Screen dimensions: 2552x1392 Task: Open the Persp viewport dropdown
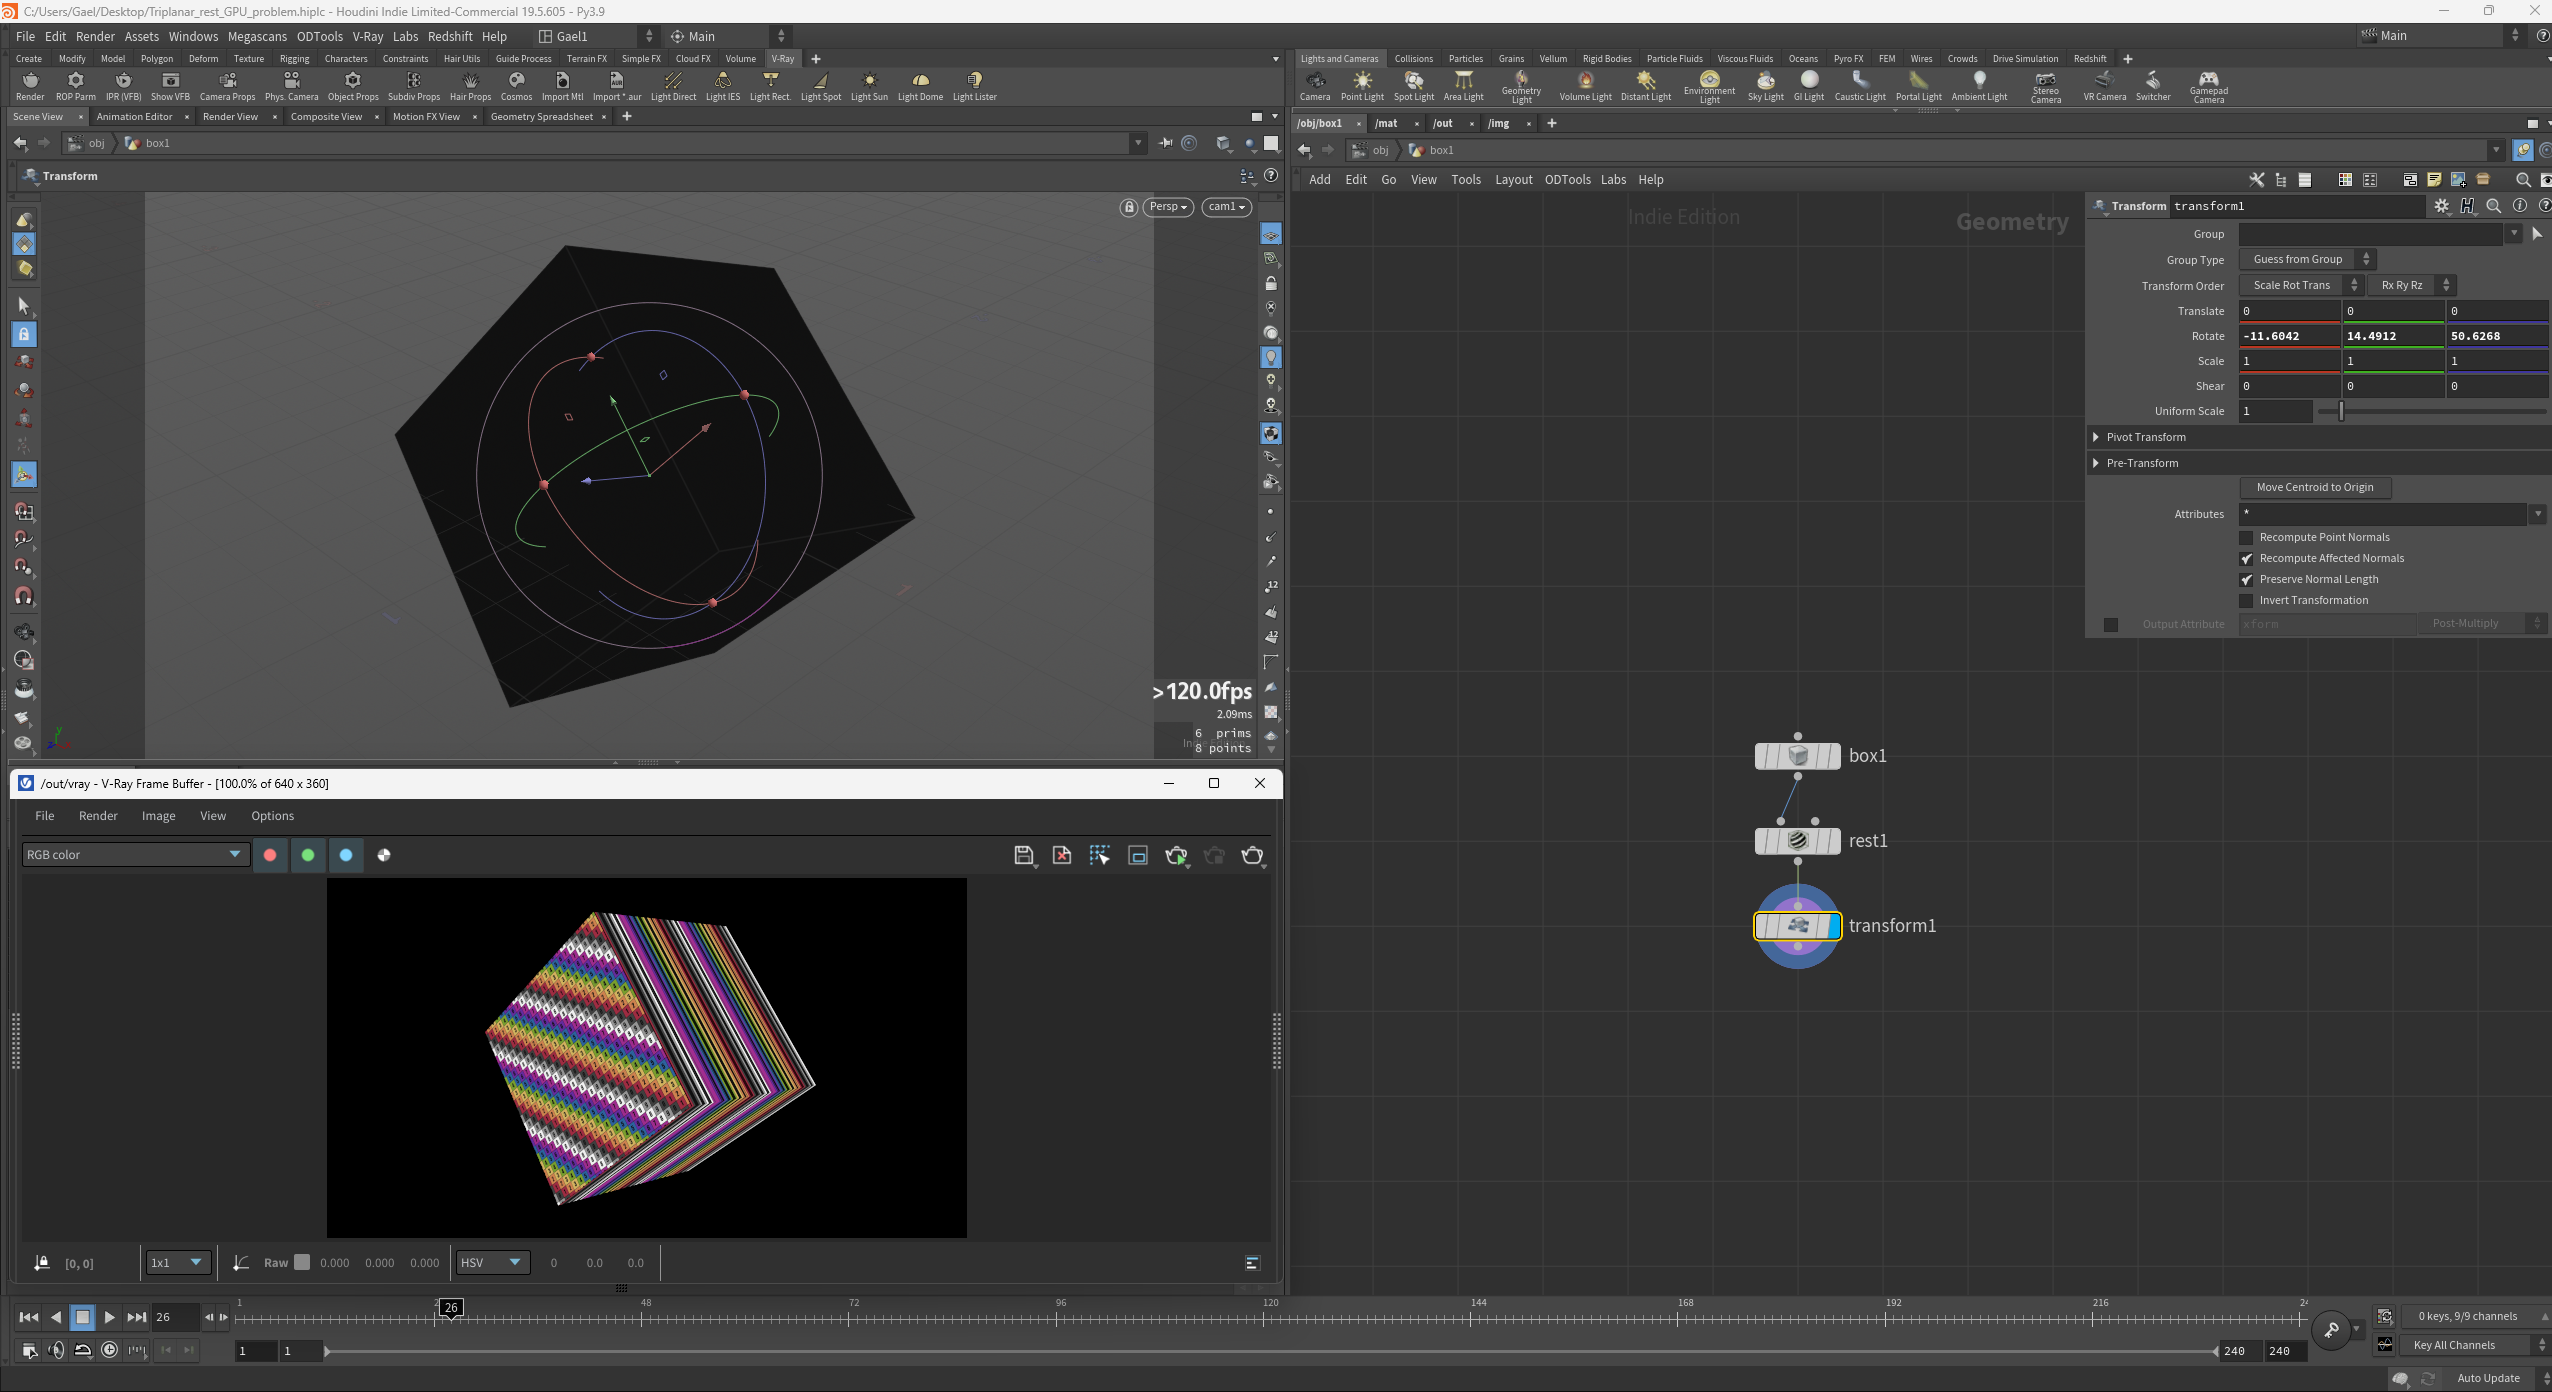[1168, 207]
